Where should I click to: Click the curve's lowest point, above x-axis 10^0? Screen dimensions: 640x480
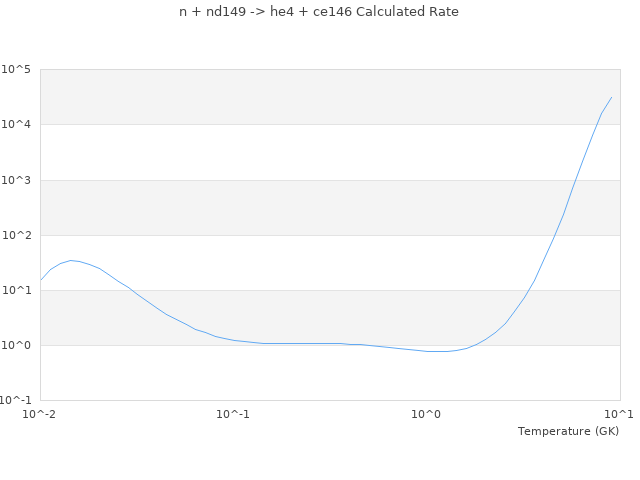pyautogui.click(x=438, y=351)
